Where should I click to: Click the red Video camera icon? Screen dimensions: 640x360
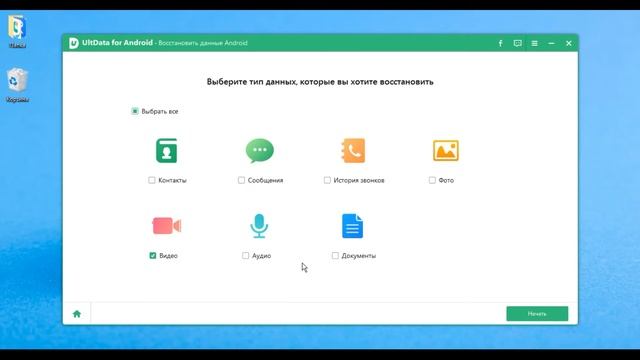tap(167, 226)
